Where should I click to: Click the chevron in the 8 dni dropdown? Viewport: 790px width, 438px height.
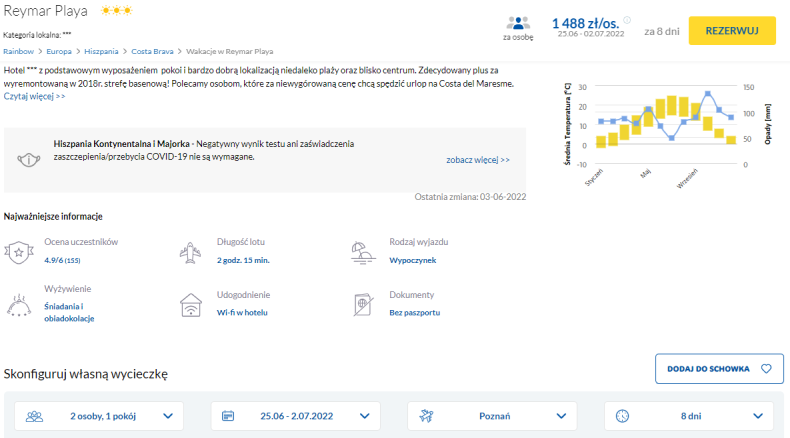coord(758,416)
